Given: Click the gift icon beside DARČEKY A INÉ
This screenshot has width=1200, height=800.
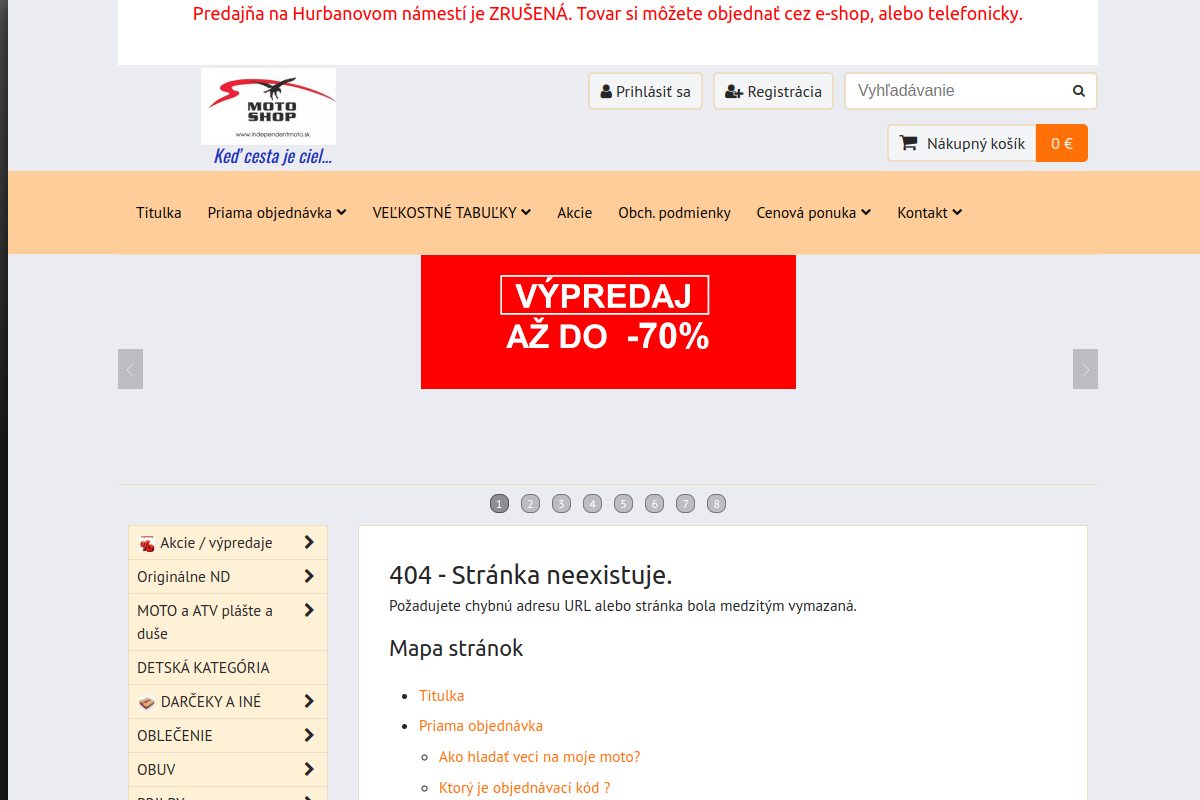Looking at the screenshot, I should click(x=147, y=702).
